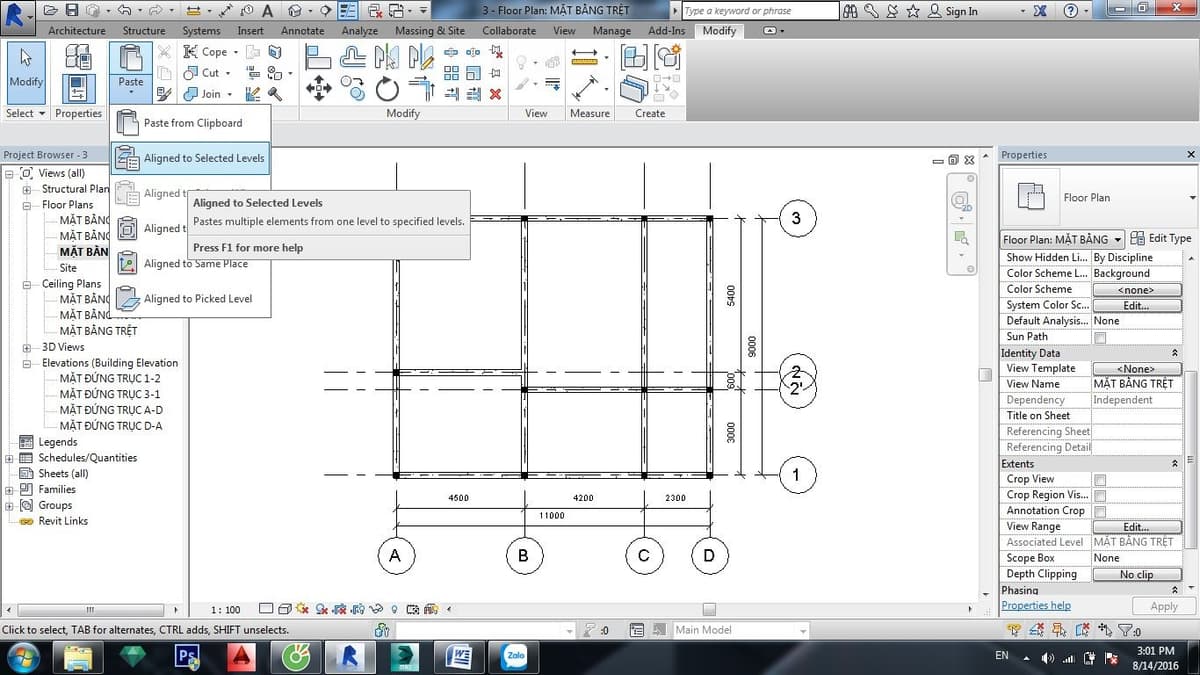Select Mirror - Pick Axis tool
This screenshot has height=675, width=1200.
click(x=386, y=57)
